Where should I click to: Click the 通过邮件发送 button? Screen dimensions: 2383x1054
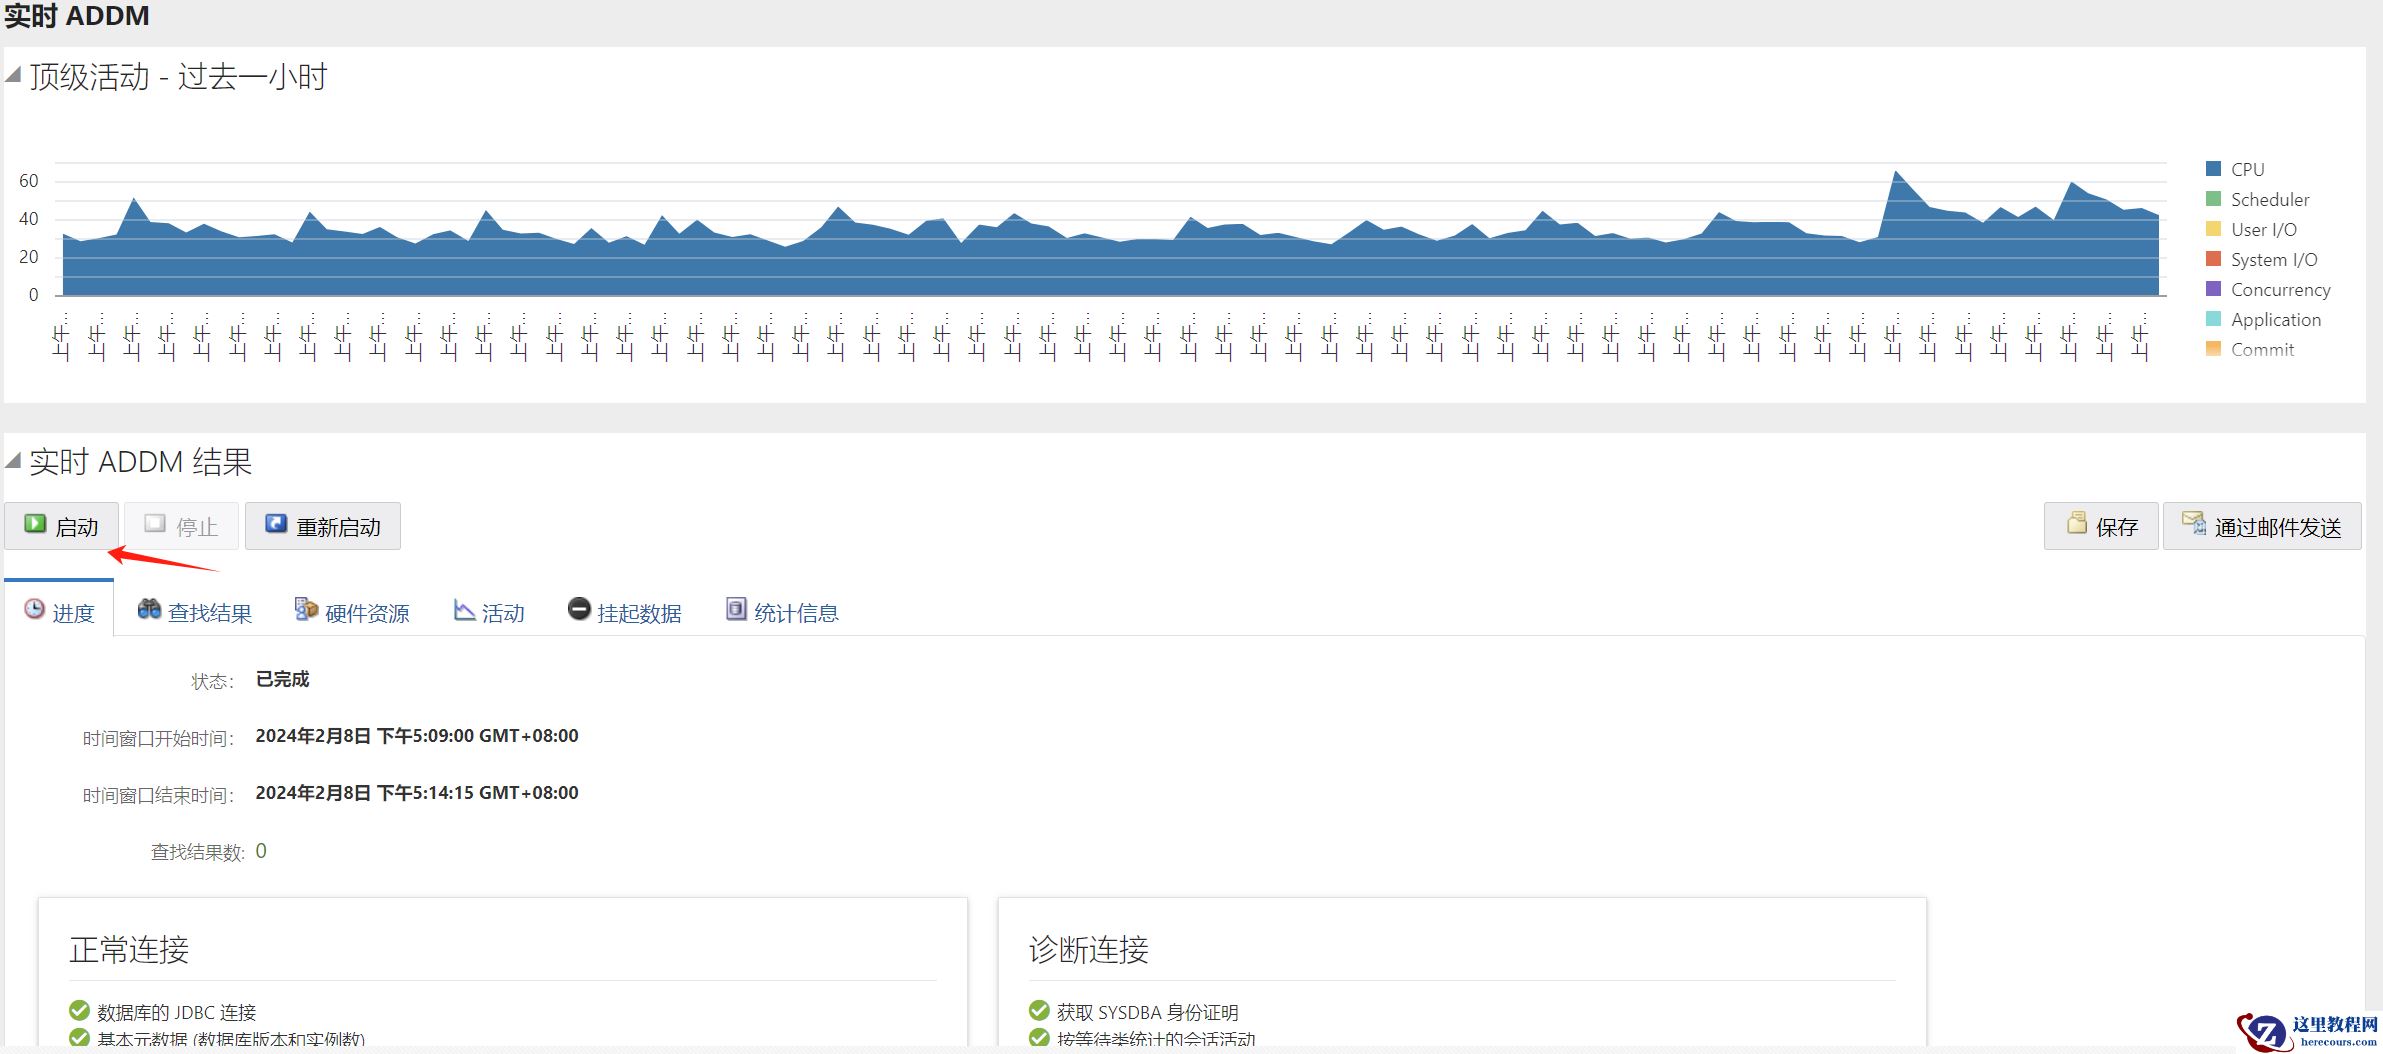2262,526
